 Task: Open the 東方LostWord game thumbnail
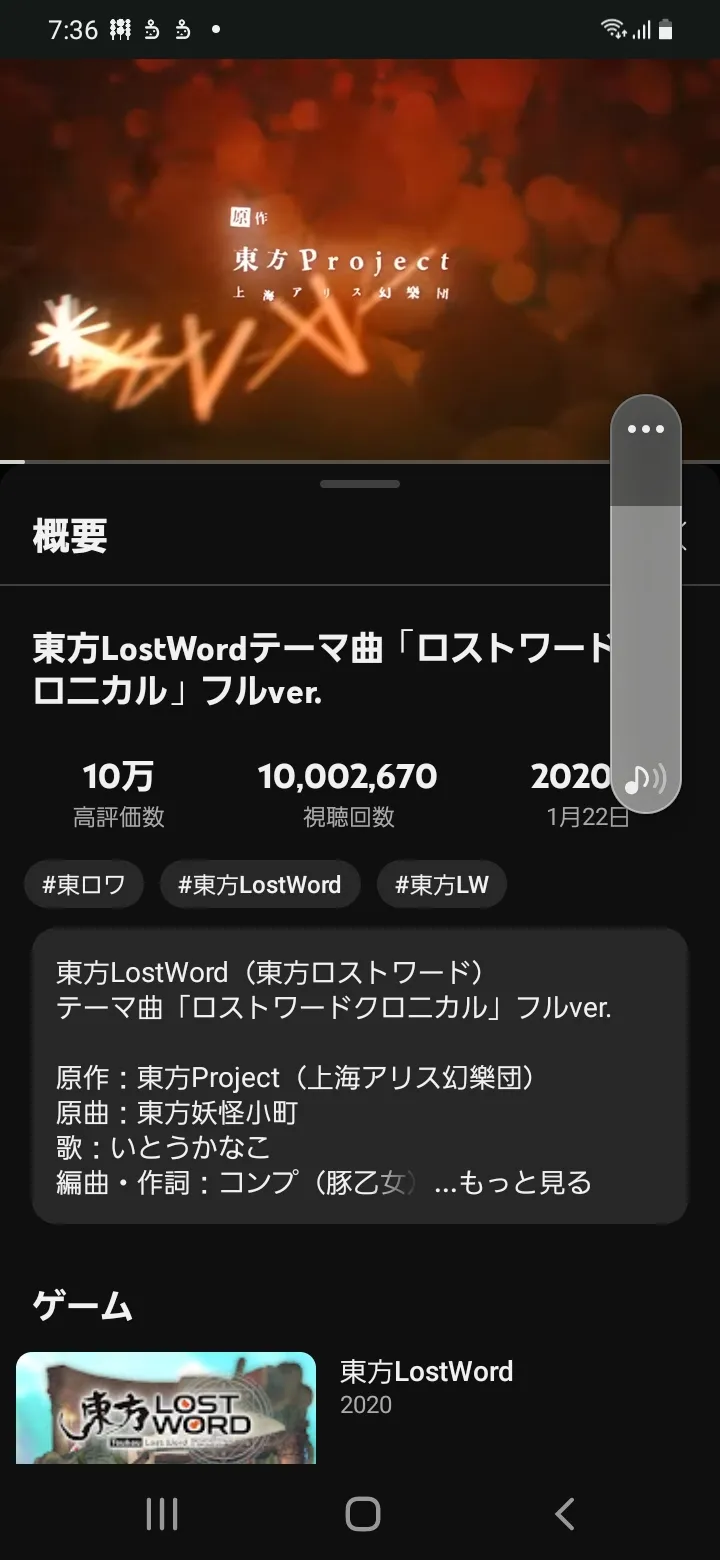point(166,1408)
